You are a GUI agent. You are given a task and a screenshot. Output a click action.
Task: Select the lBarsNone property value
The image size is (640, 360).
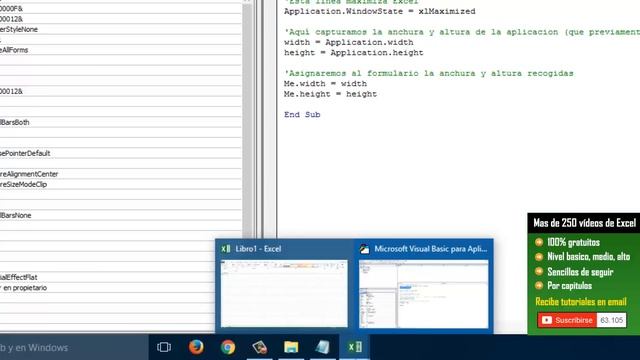click(x=16, y=215)
